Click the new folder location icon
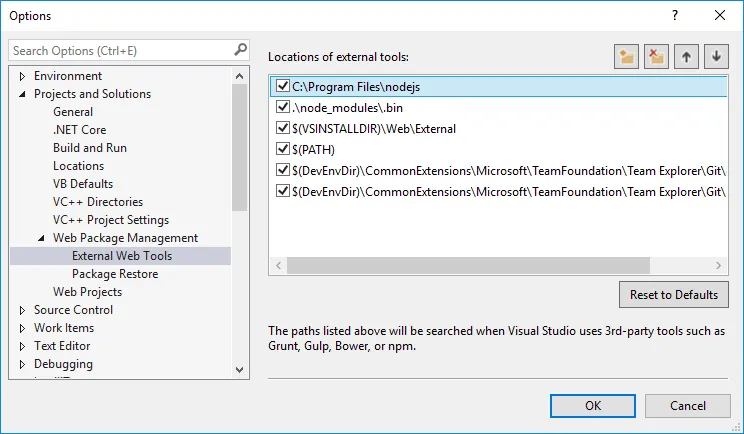This screenshot has width=744, height=434. 627,57
